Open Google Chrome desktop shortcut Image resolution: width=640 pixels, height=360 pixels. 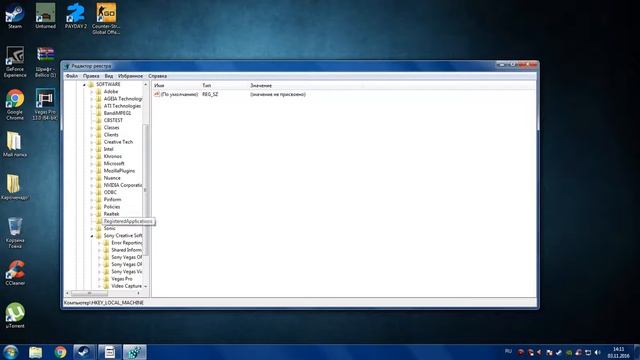[x=15, y=104]
